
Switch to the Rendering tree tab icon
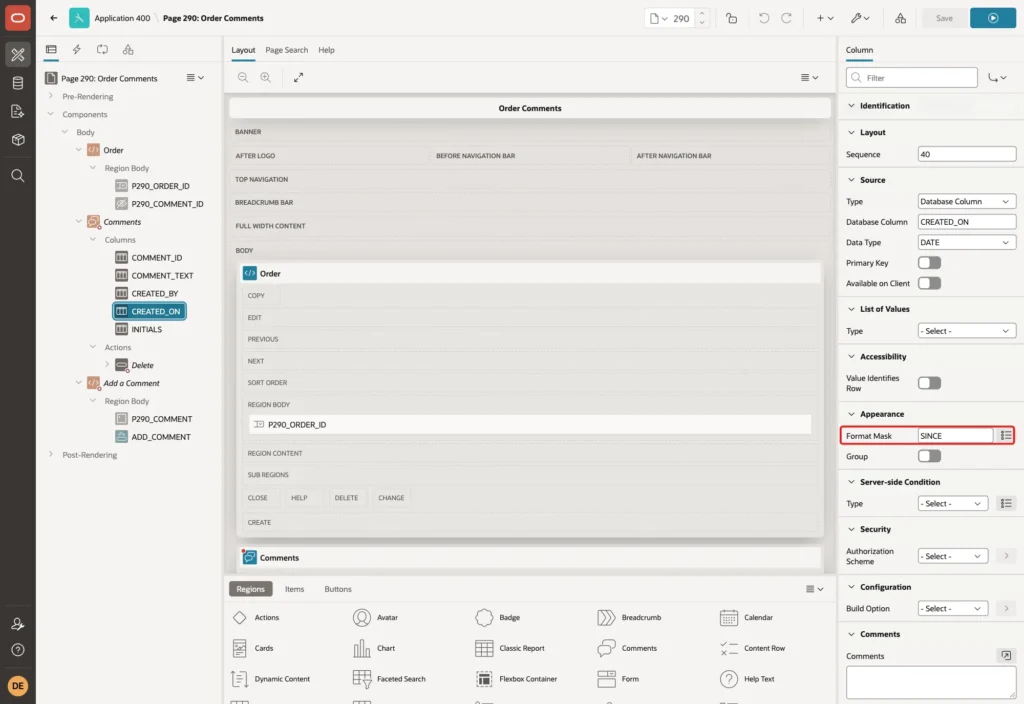51,50
